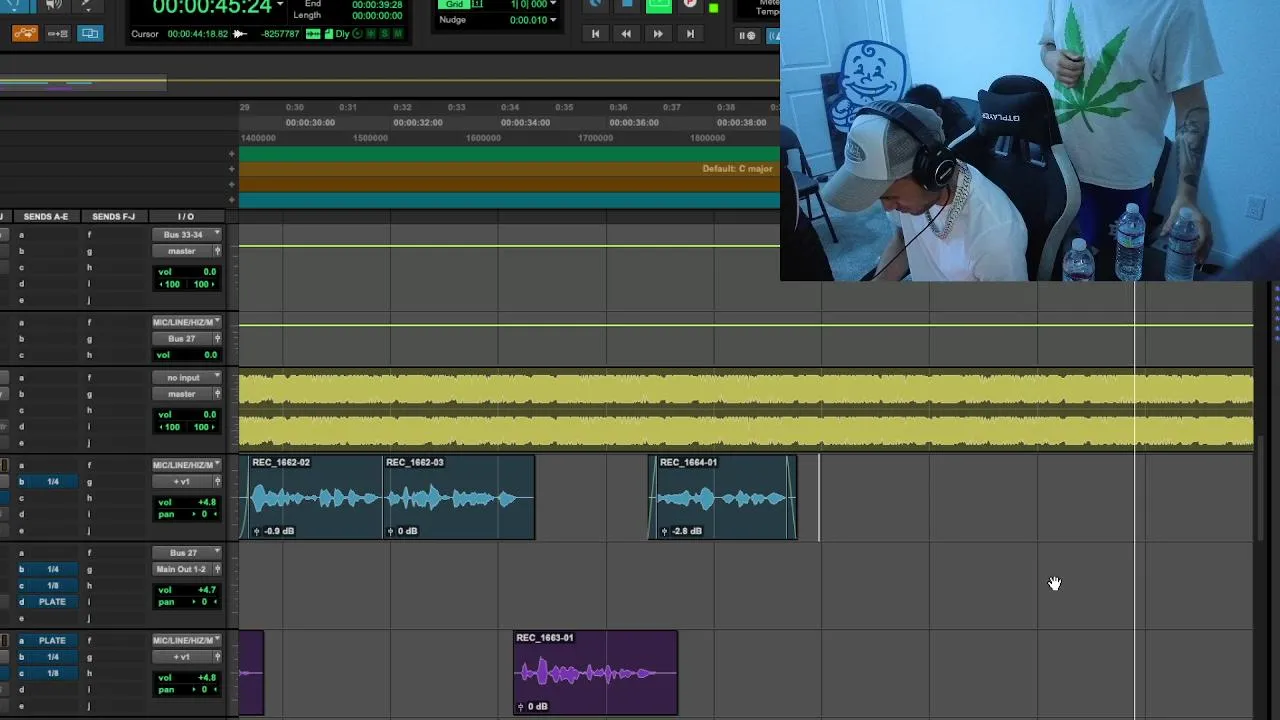Click the Rewind transport button
1280x720 pixels.
click(626, 34)
